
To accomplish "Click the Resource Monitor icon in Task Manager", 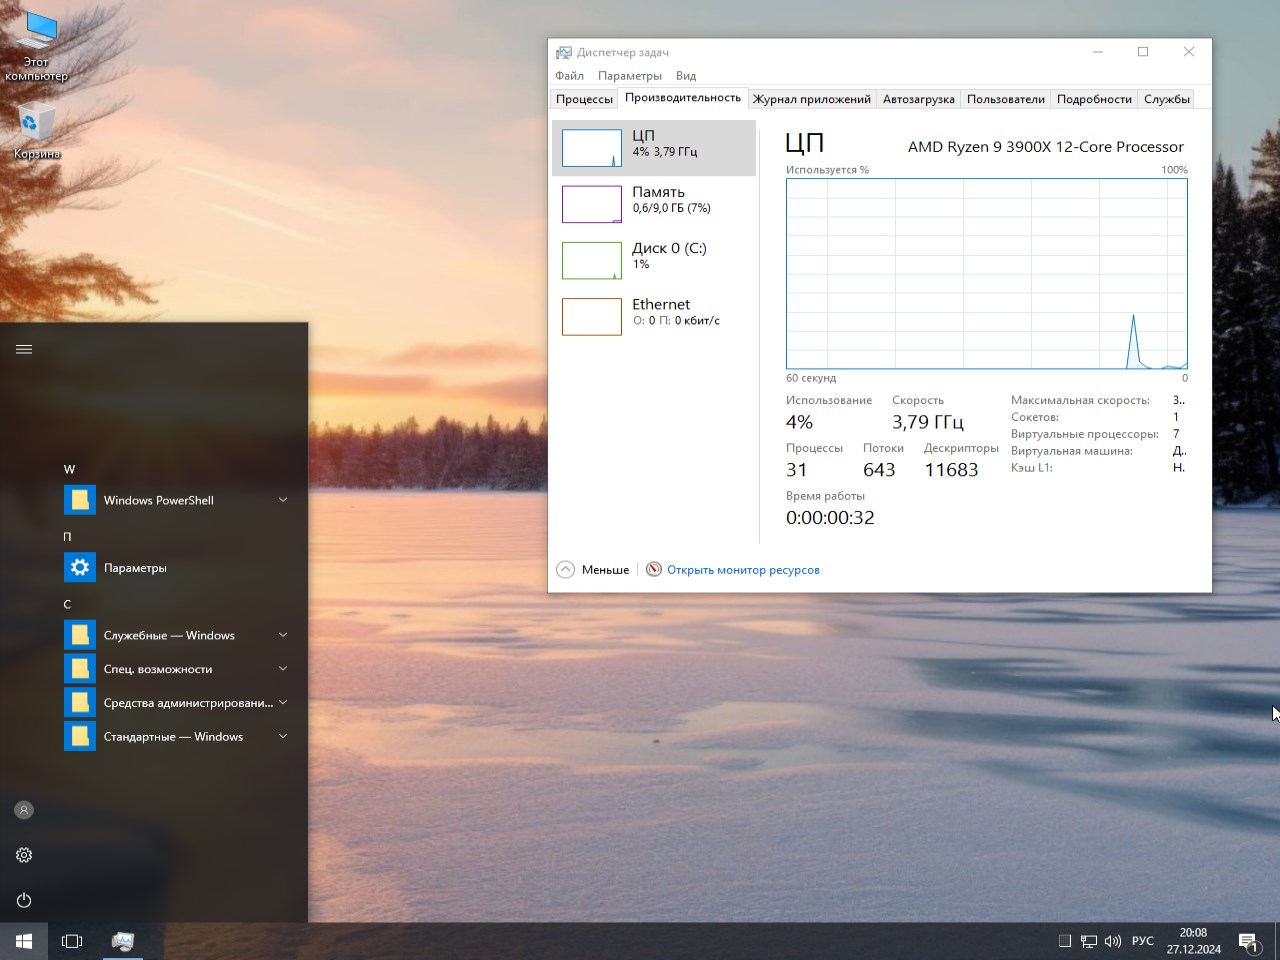I will coord(654,569).
